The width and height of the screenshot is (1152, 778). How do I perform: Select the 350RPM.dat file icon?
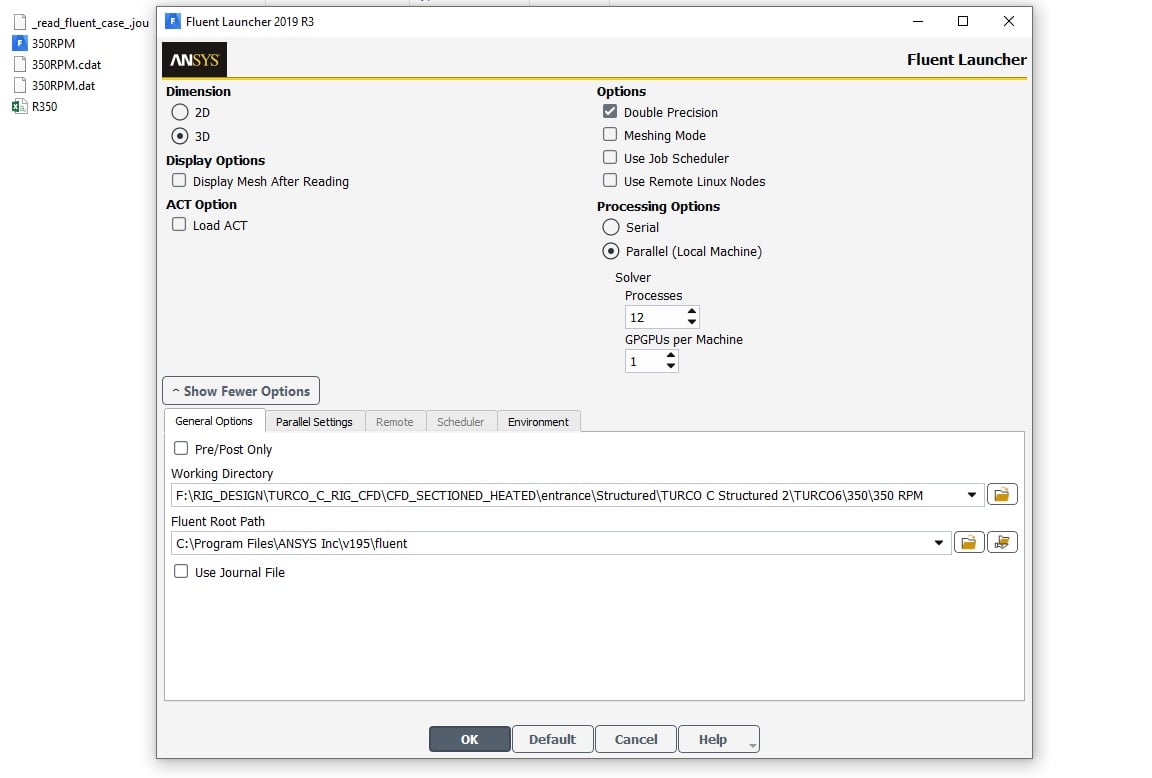20,85
